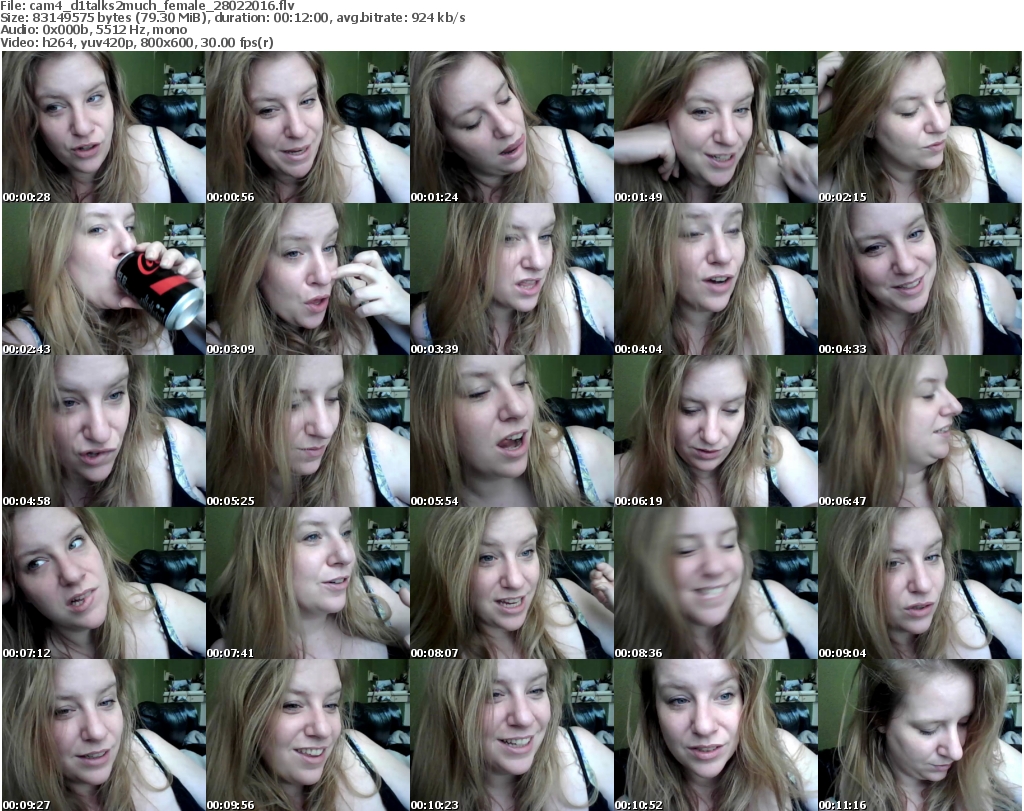Choose the last thumbnail timestamped 00:11:16
1024x811 pixels.
point(920,735)
